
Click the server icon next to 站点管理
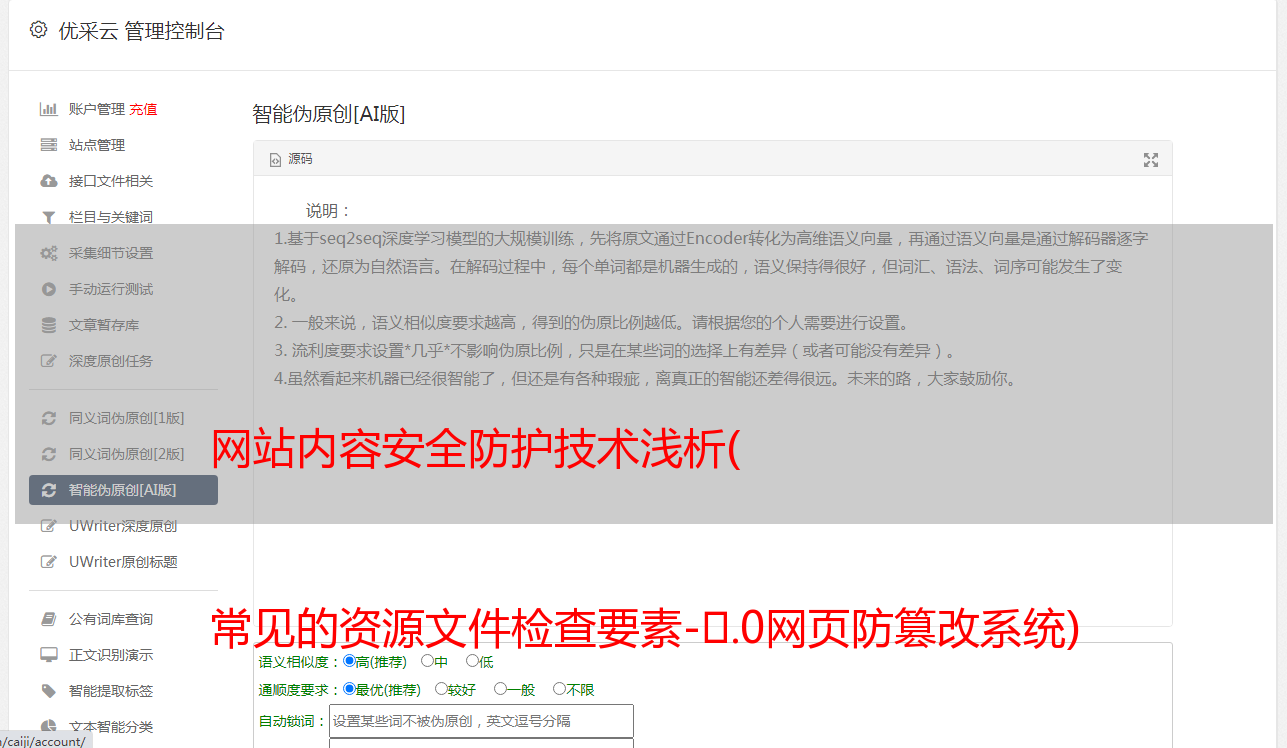[48, 145]
